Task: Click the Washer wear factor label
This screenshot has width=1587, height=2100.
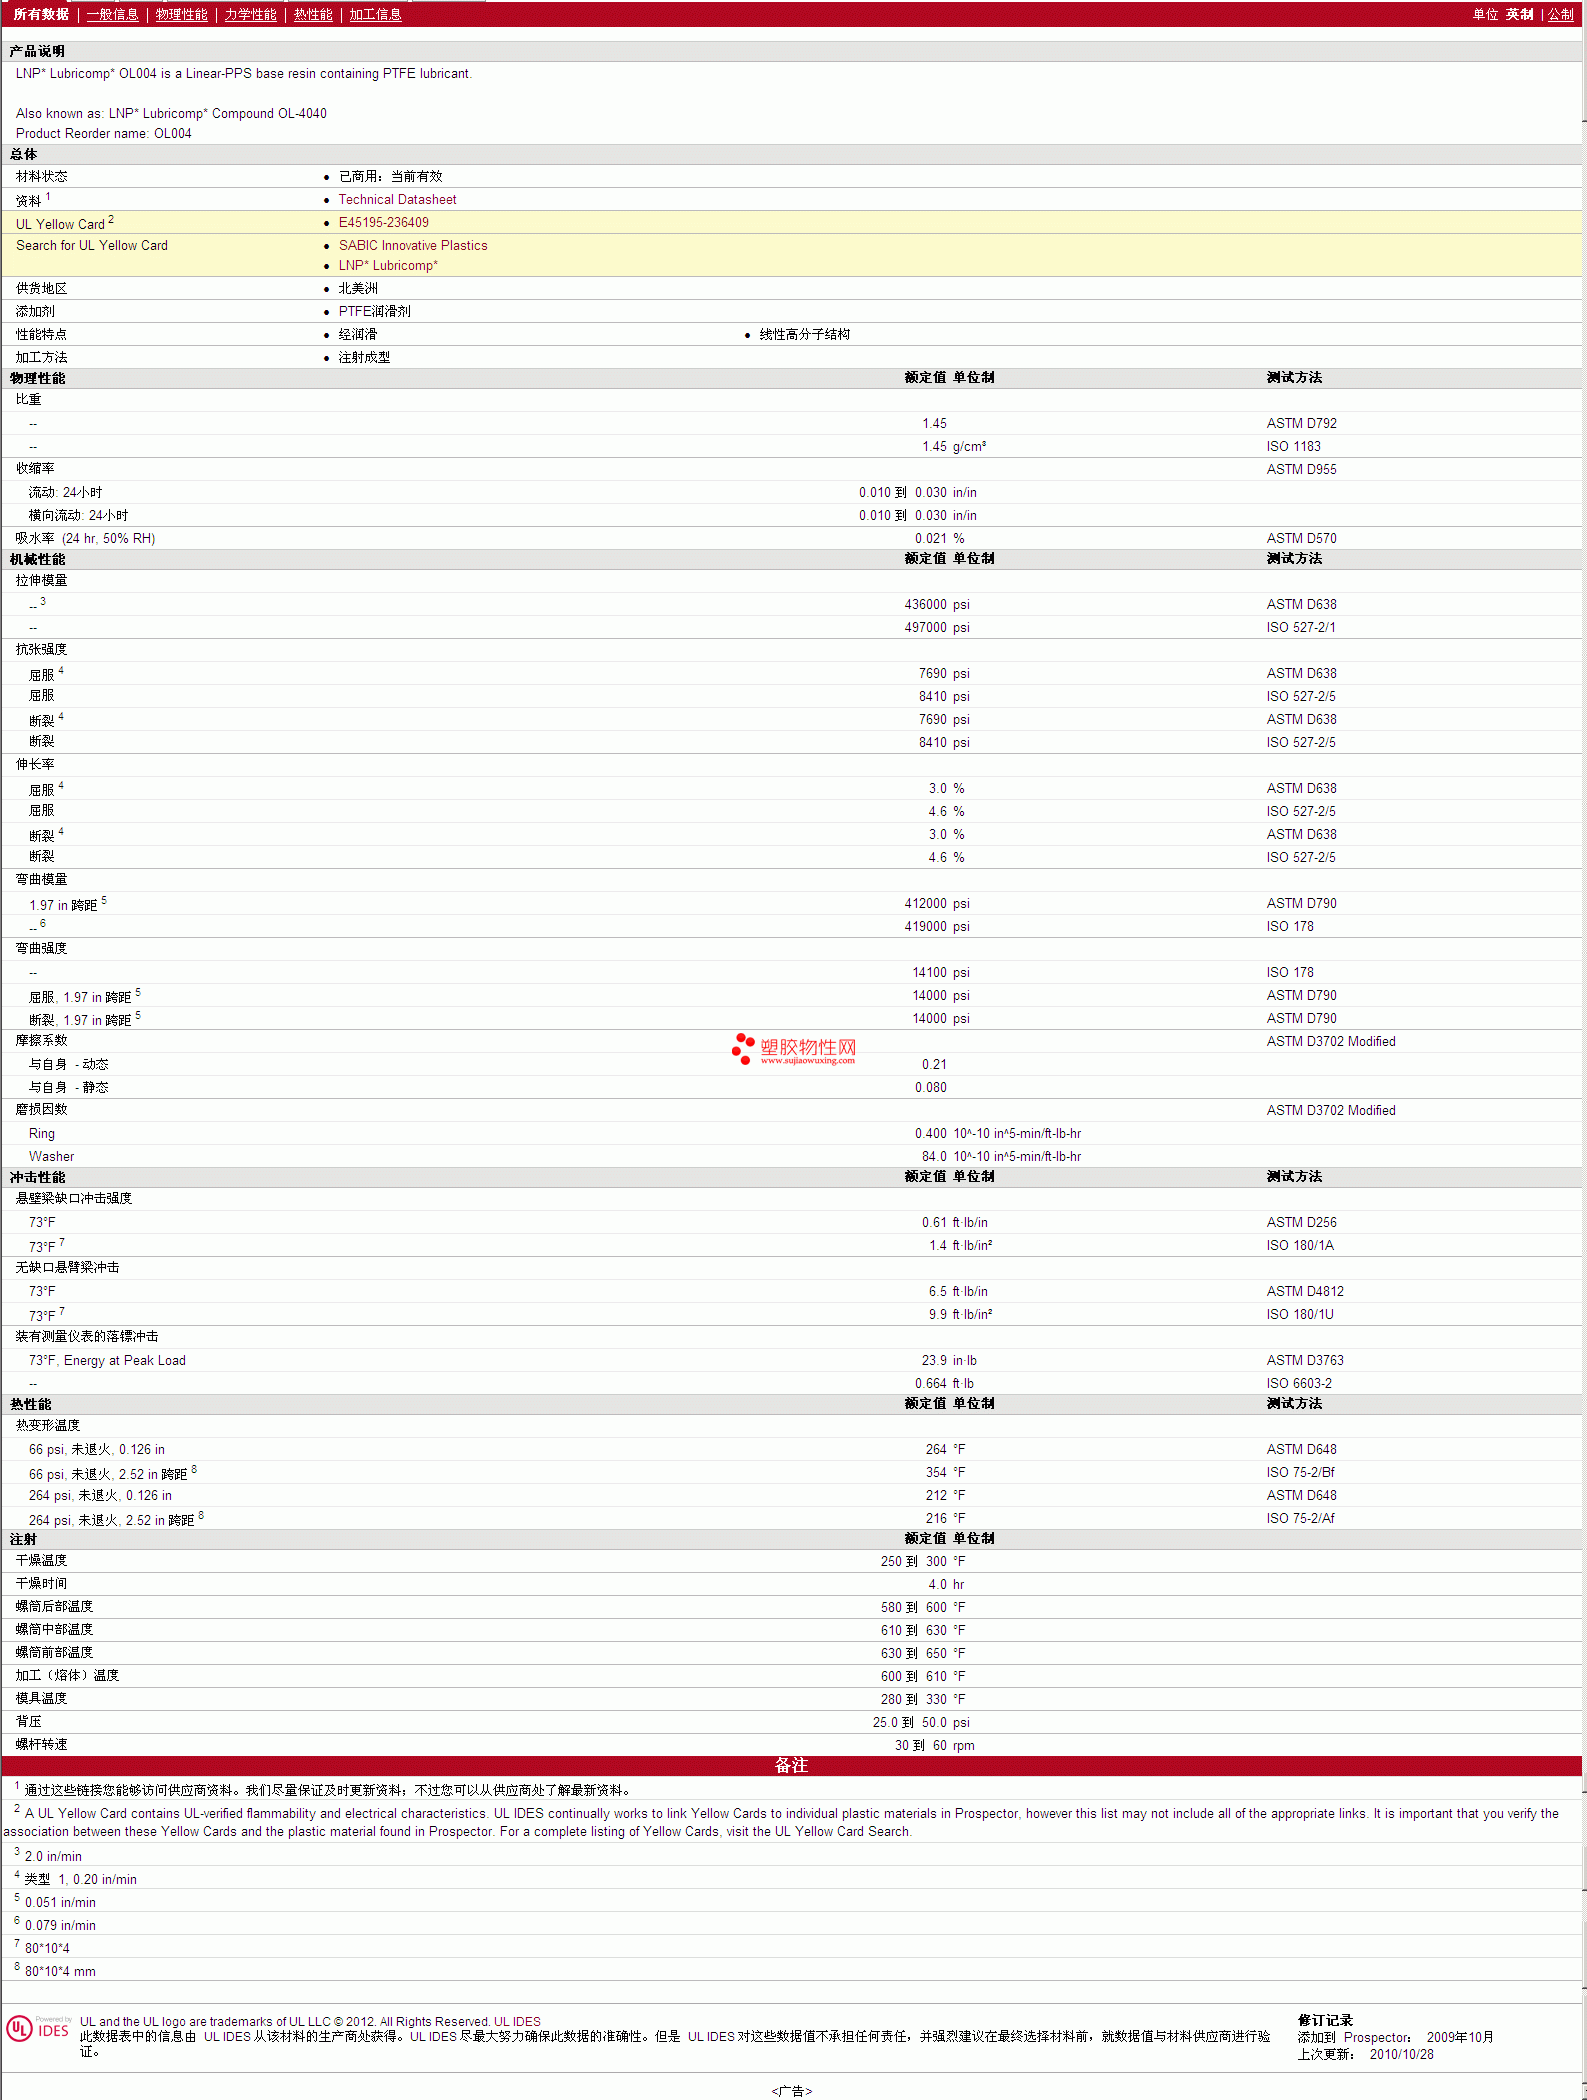Action: pos(51,1156)
